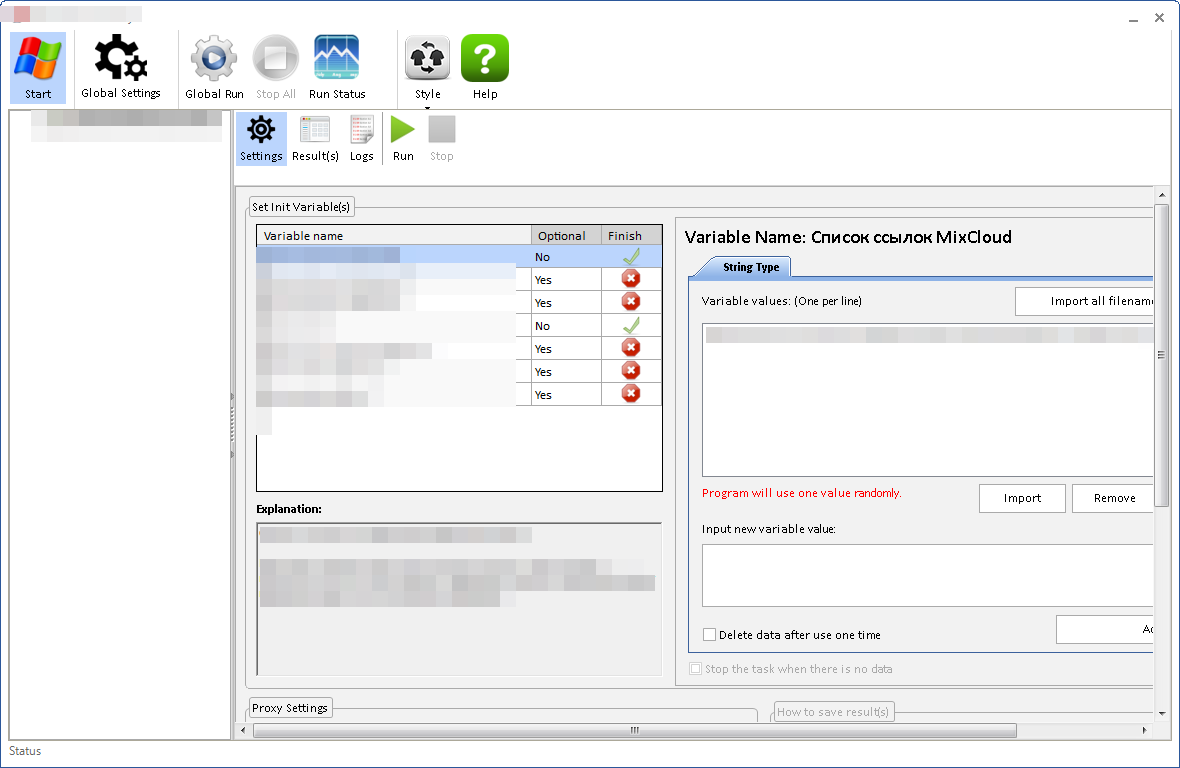Run the task with green play icon
The image size is (1180, 768).
click(403, 138)
